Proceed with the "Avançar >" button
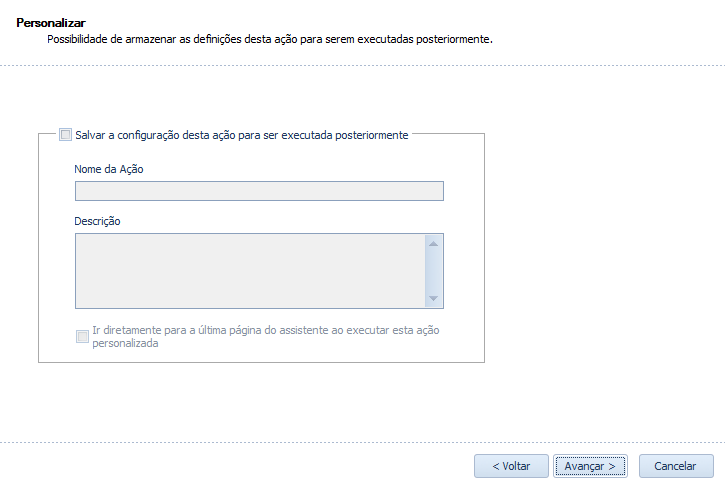This screenshot has width=725, height=488. coord(590,466)
